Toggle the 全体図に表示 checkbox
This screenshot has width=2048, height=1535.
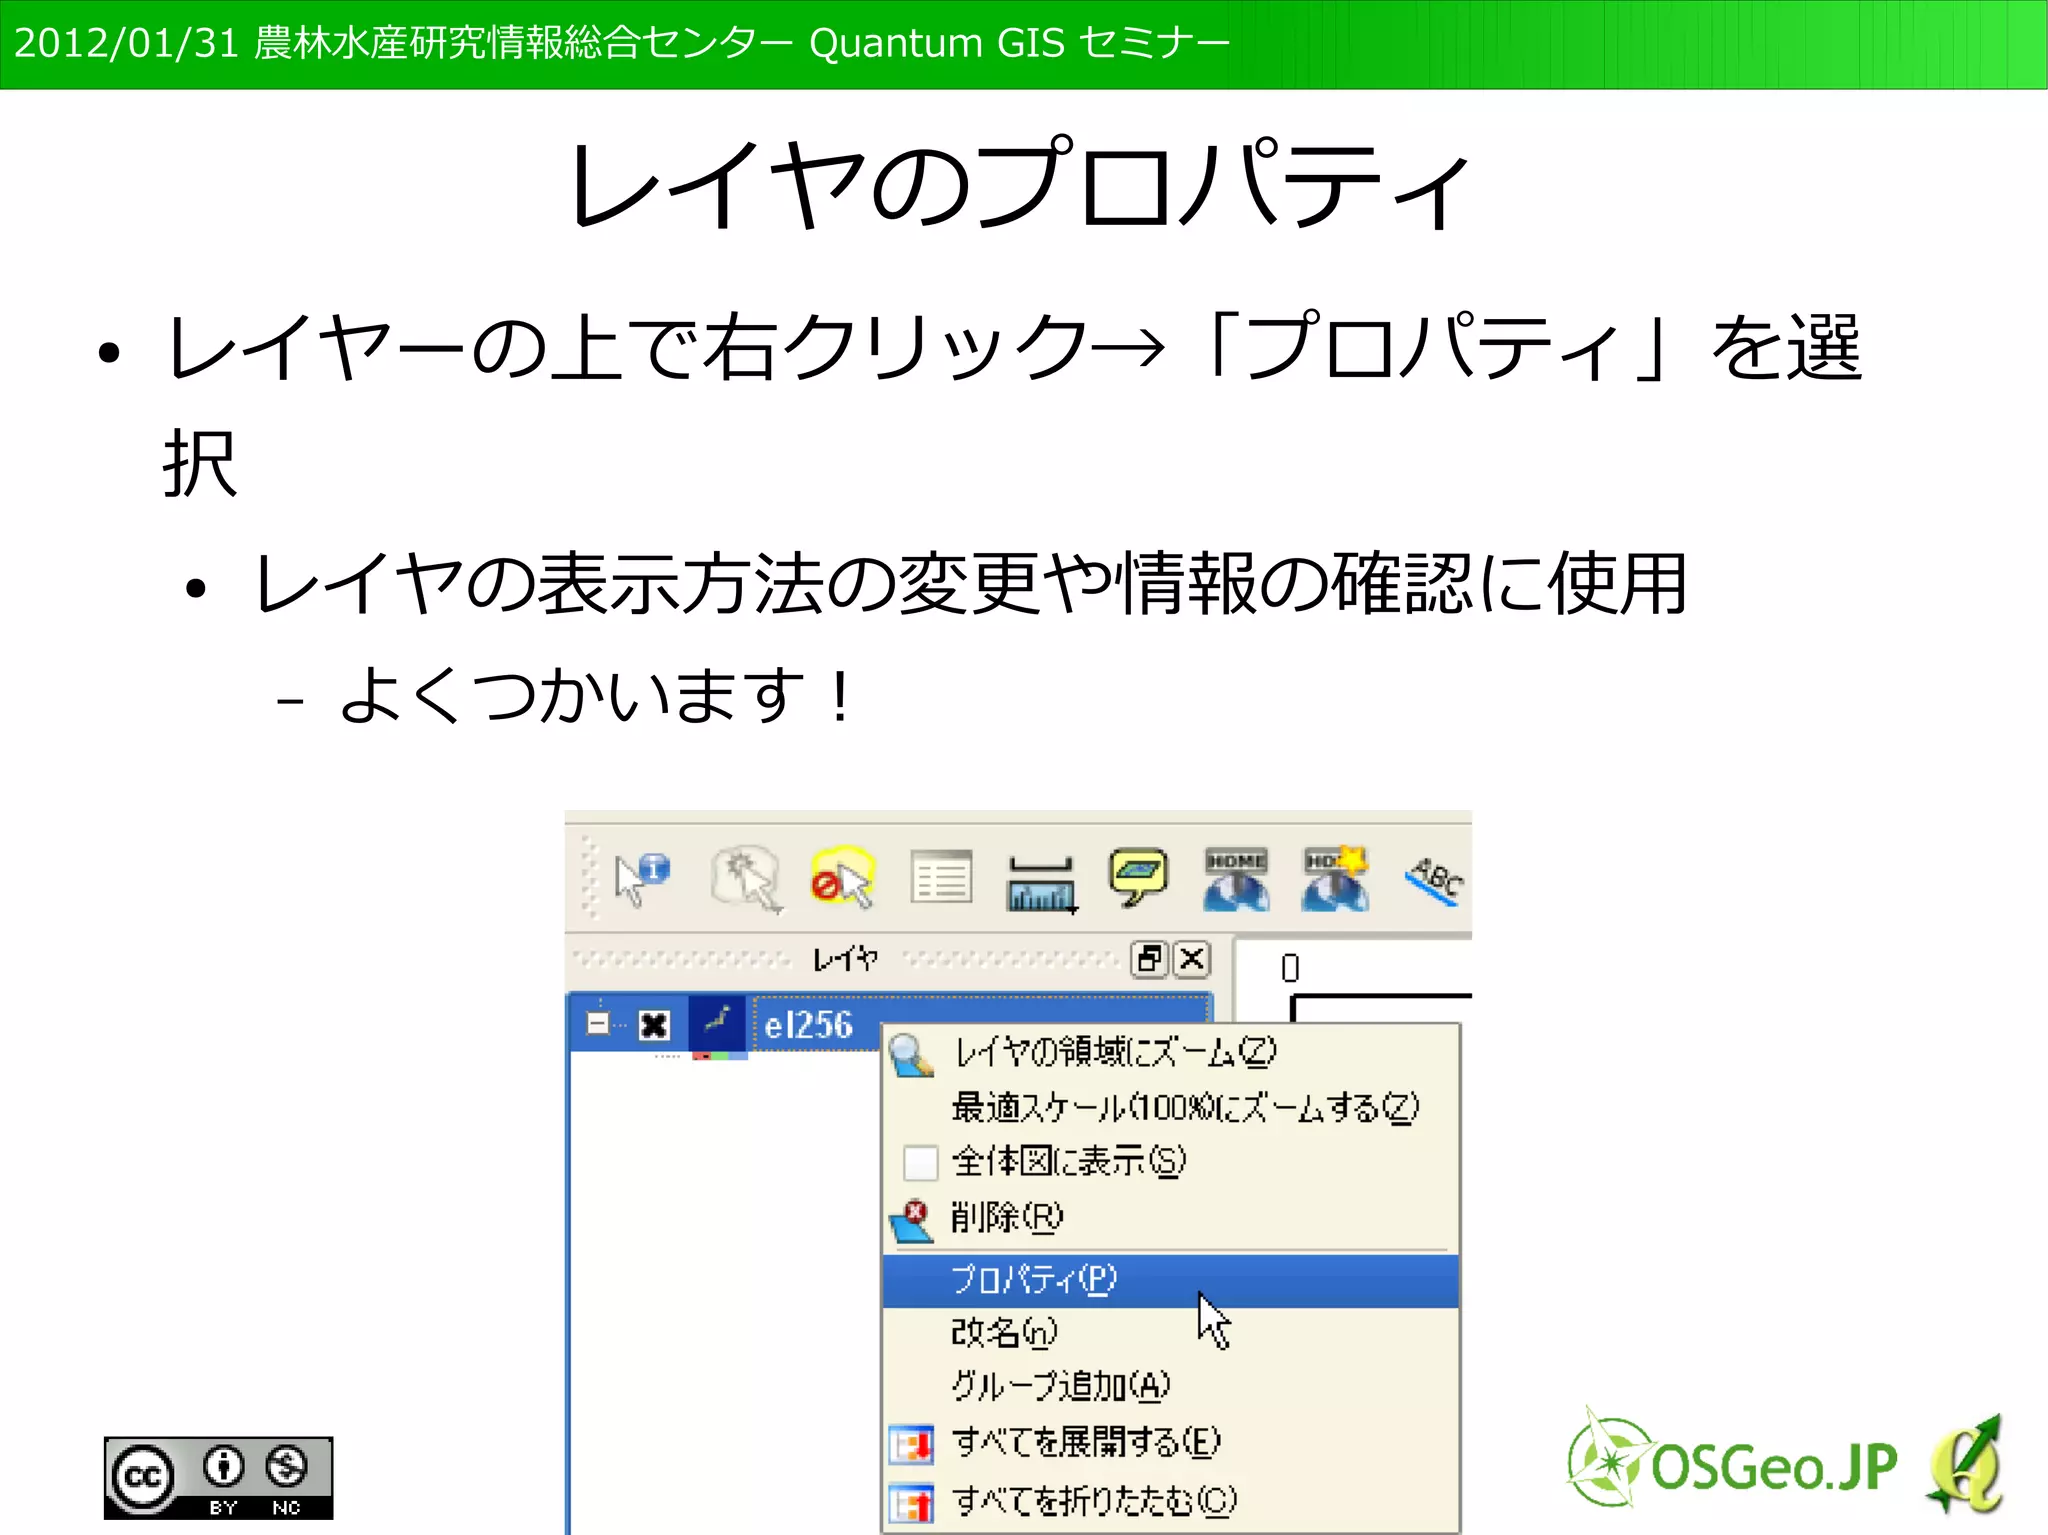coord(920,1162)
